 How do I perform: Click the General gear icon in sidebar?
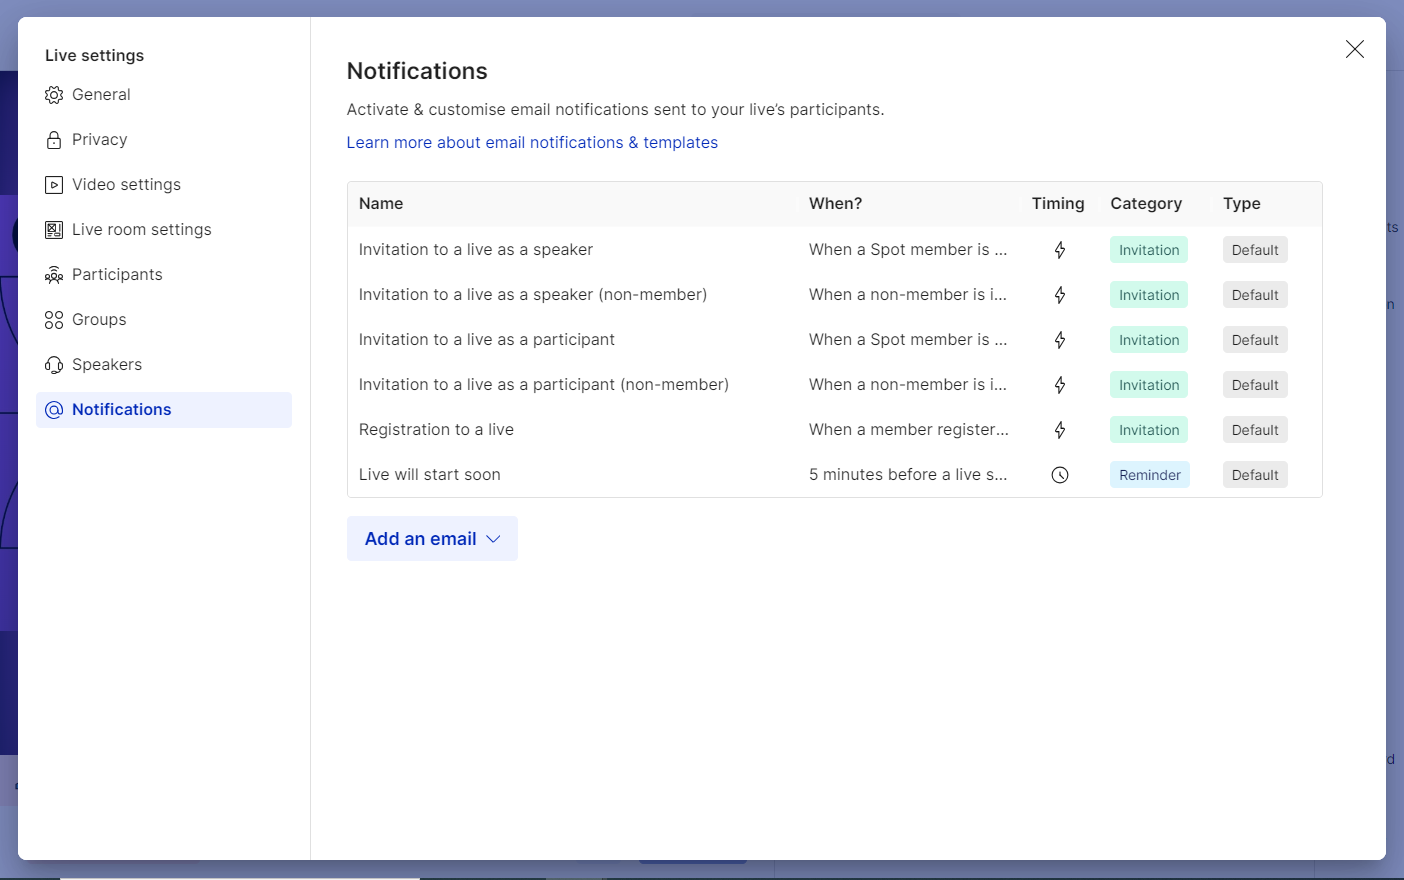click(x=54, y=95)
